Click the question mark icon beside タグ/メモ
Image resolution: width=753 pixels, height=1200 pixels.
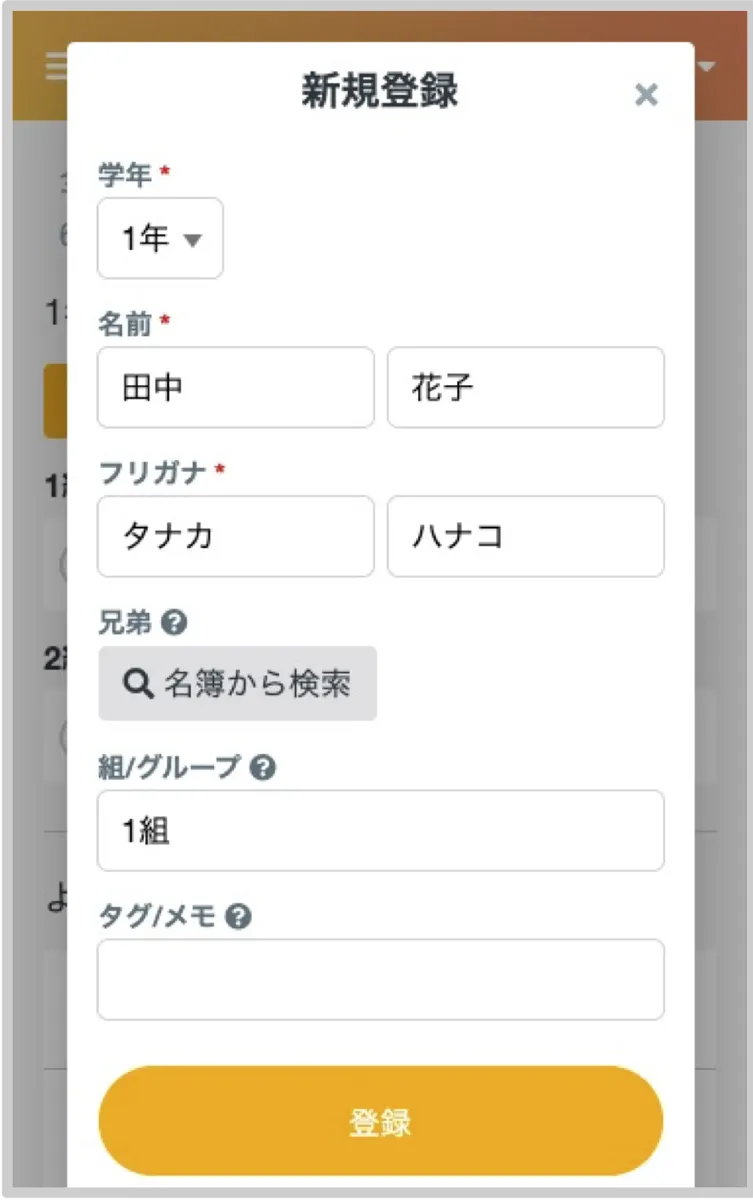[238, 916]
